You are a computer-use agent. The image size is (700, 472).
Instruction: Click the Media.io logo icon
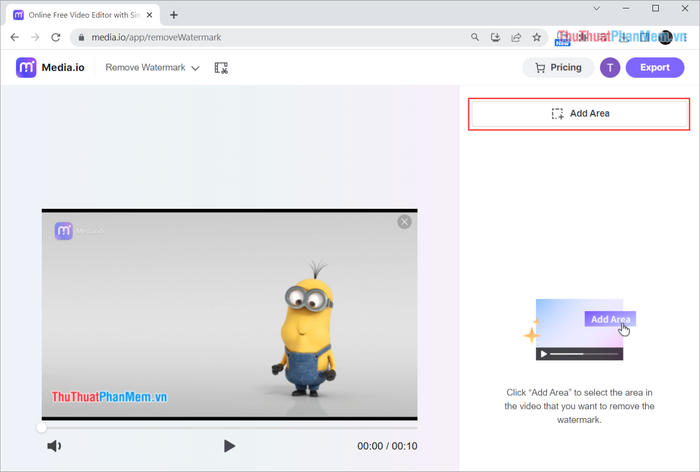pyautogui.click(x=26, y=67)
